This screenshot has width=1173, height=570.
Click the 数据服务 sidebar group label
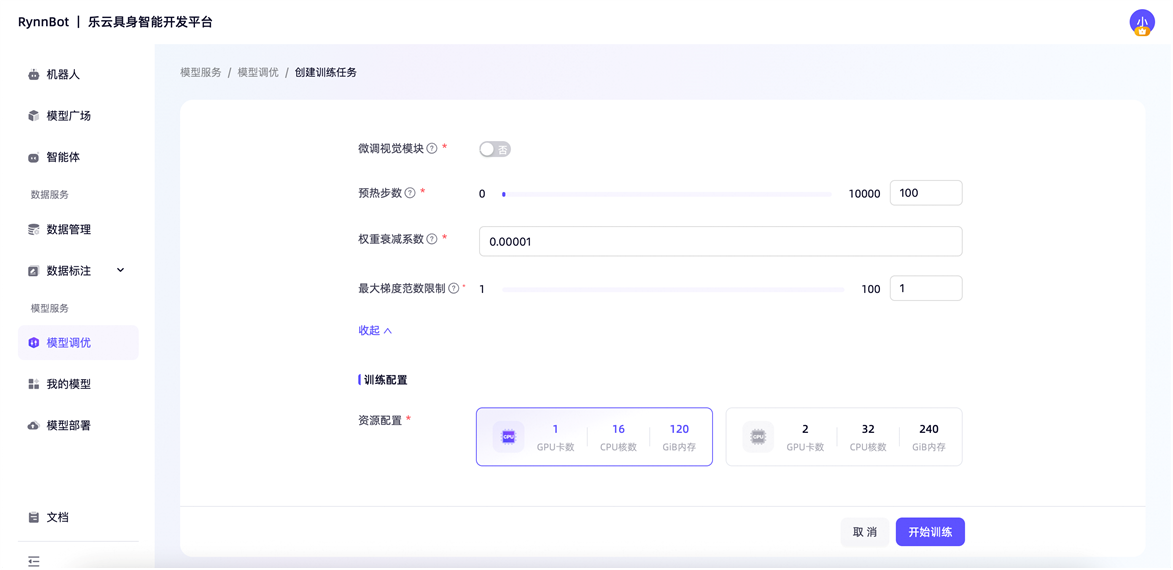pos(50,194)
